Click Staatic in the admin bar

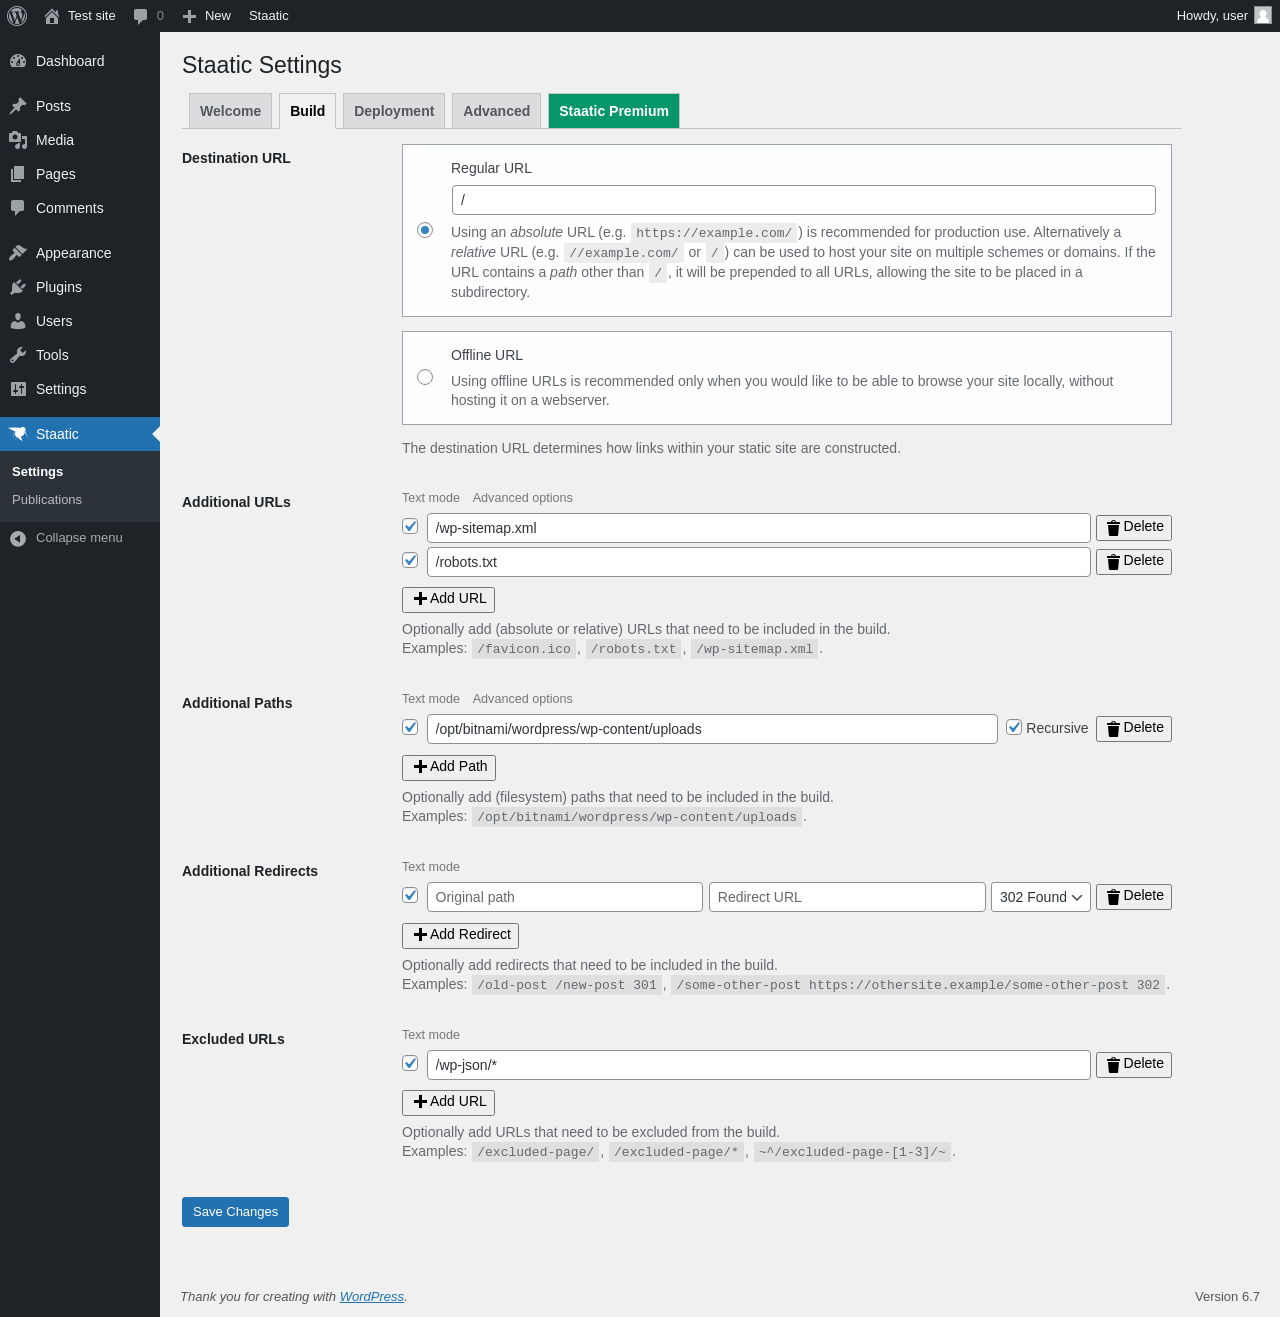pyautogui.click(x=268, y=16)
